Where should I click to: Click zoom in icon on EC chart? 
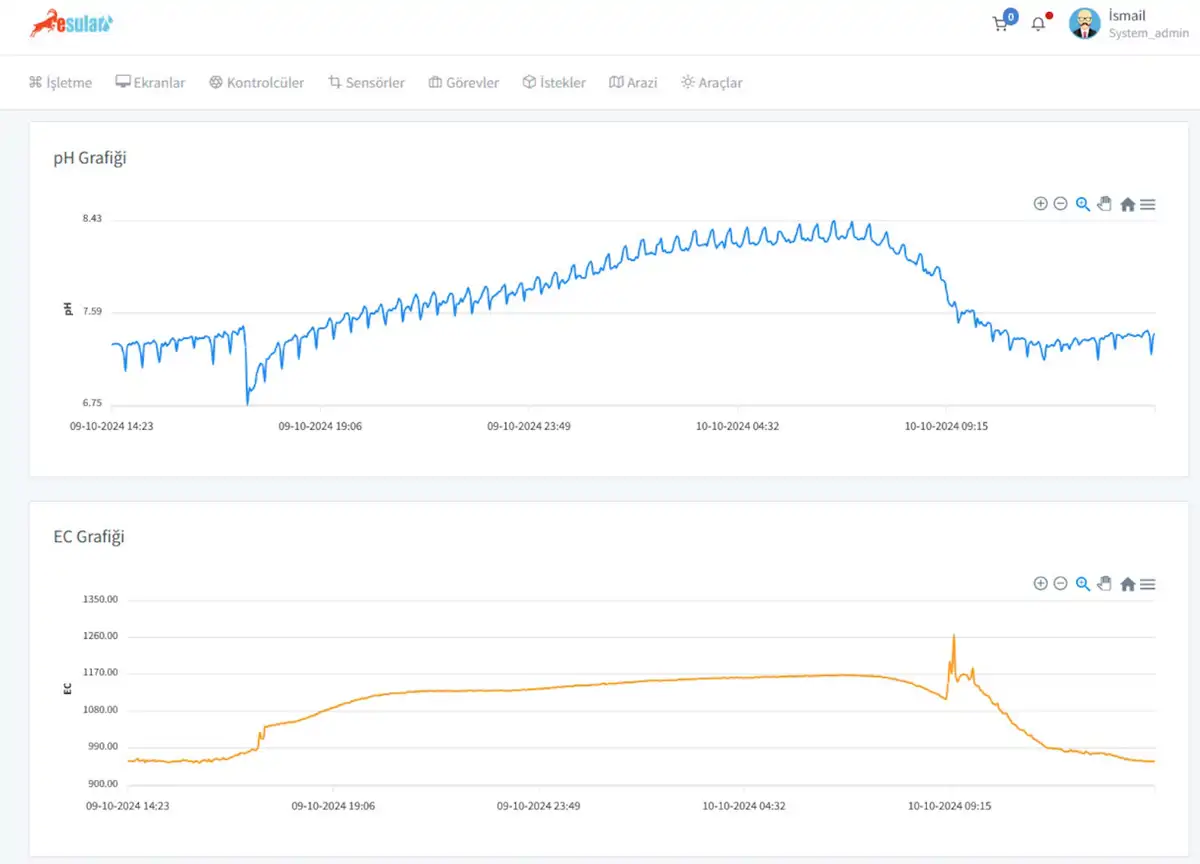click(1040, 584)
